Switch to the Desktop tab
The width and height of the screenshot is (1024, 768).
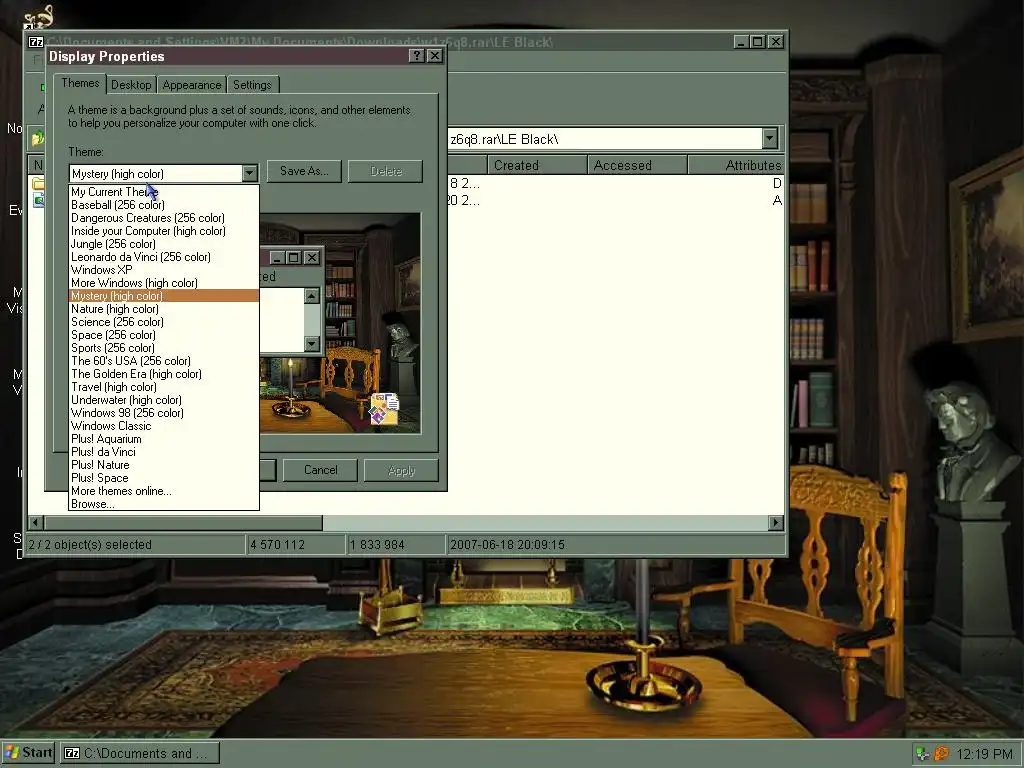coord(131,85)
